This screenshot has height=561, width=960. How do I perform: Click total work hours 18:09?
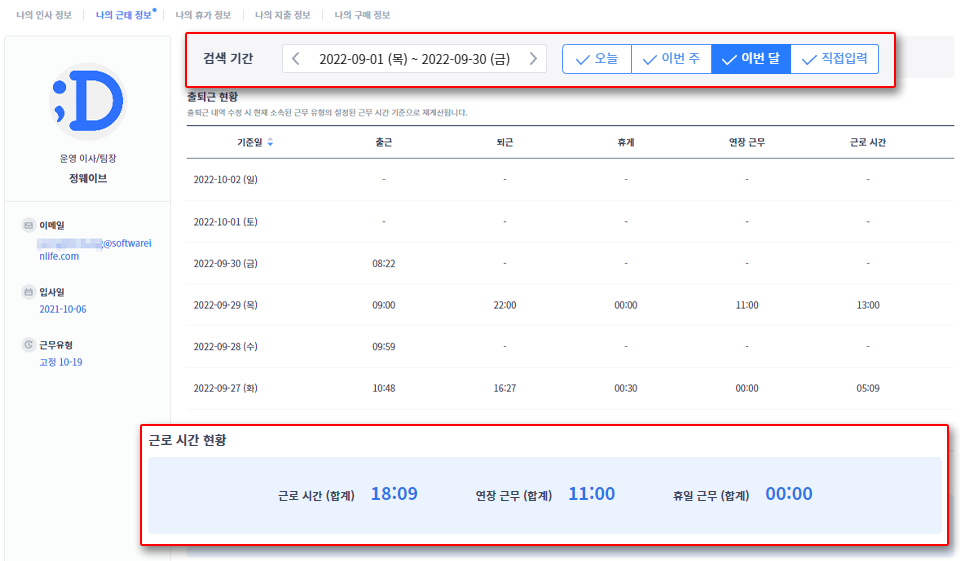394,494
